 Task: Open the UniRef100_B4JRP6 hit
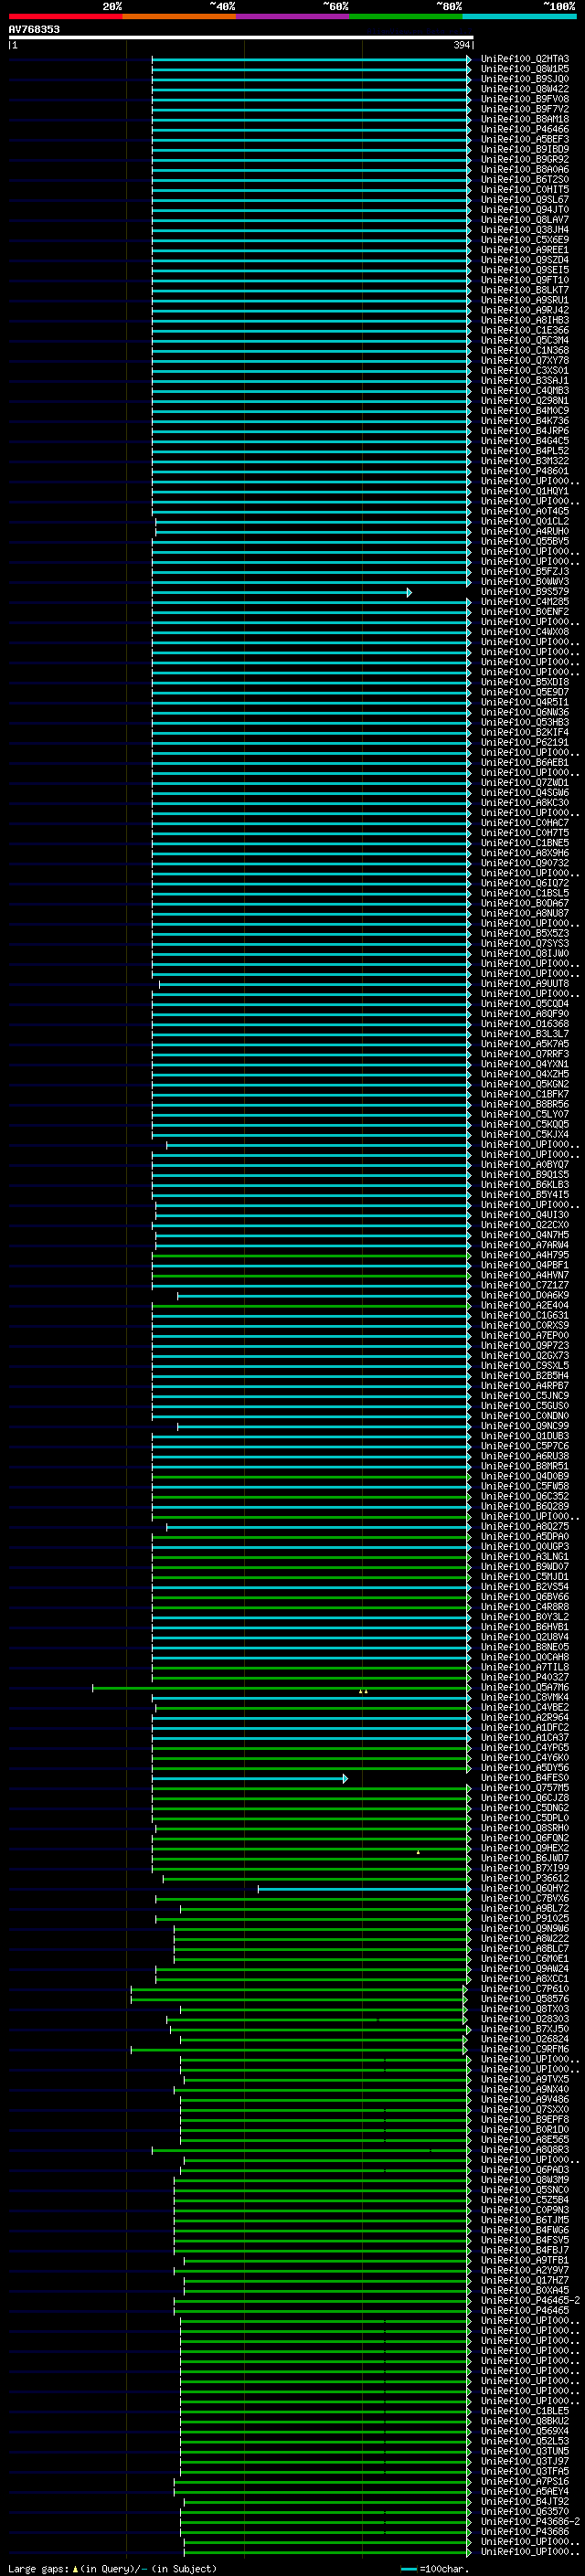tap(525, 431)
